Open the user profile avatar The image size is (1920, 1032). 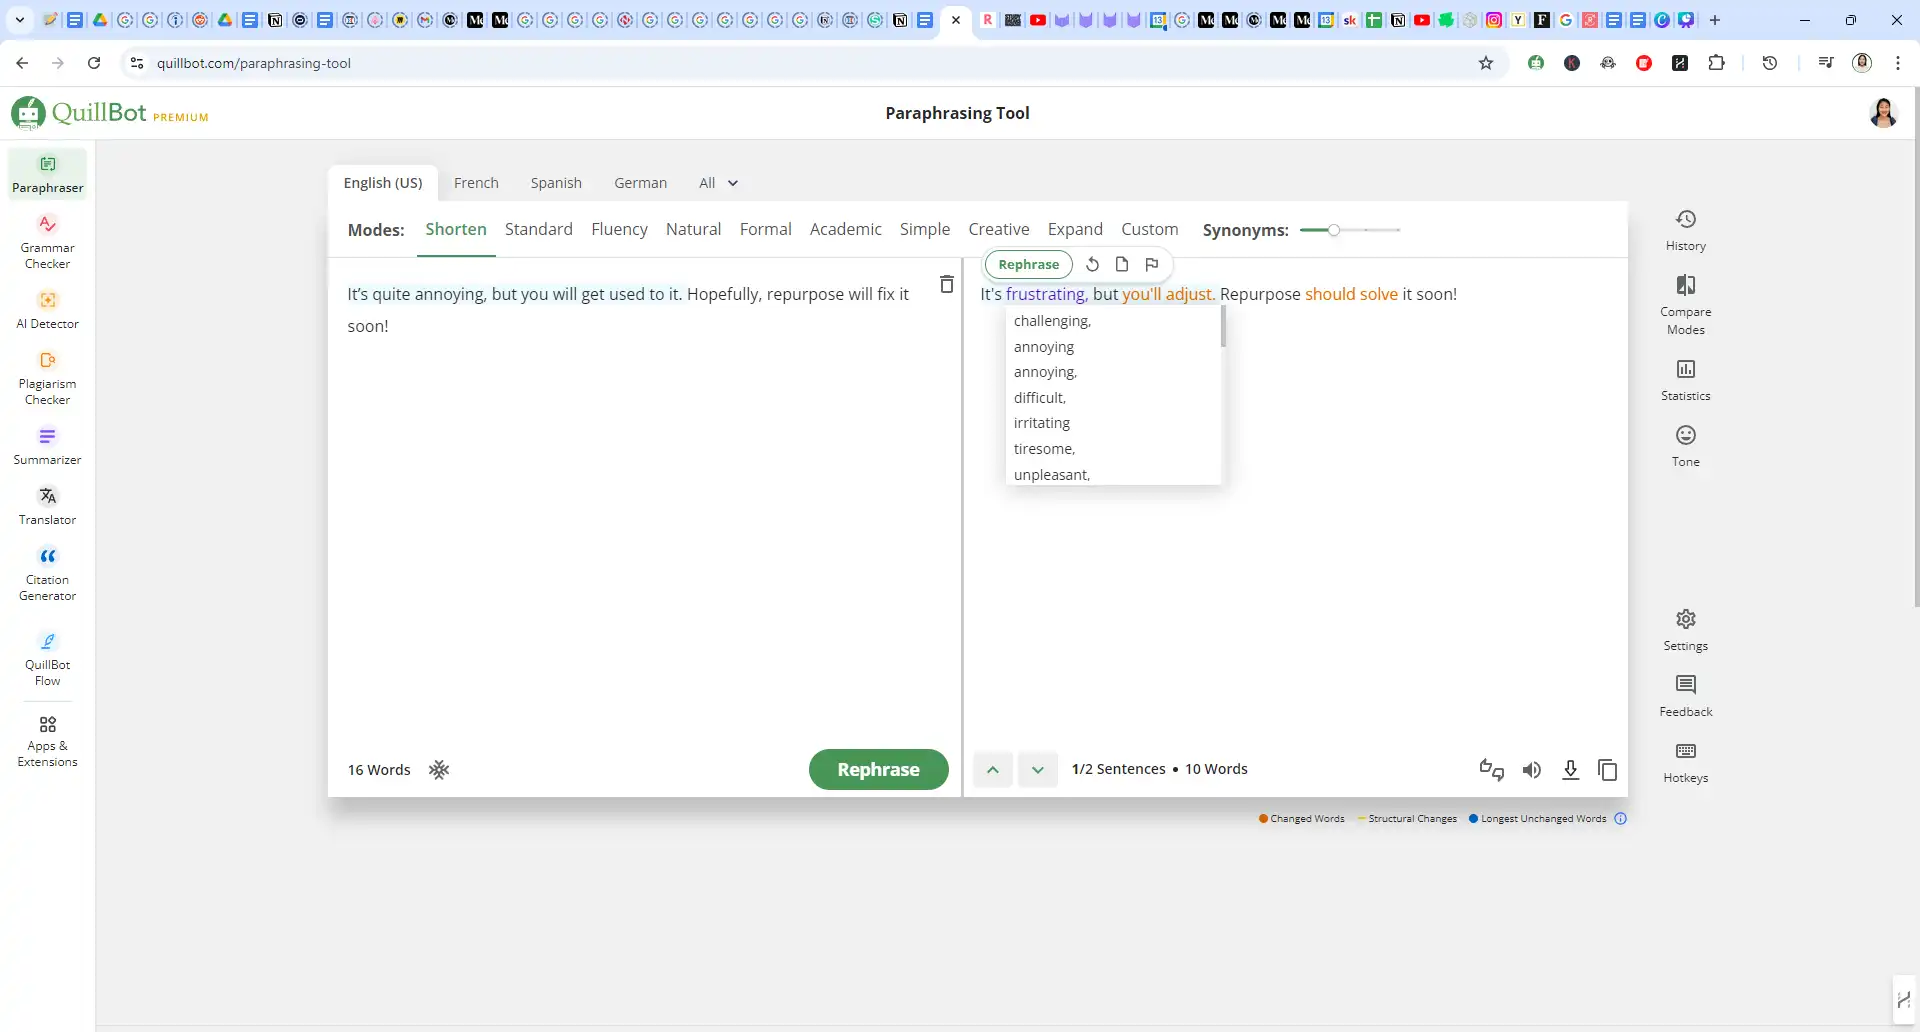click(x=1882, y=113)
